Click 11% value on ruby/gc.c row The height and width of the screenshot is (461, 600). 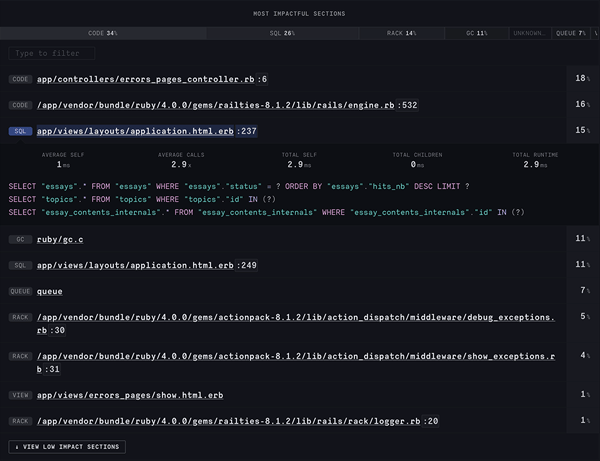[x=582, y=239]
